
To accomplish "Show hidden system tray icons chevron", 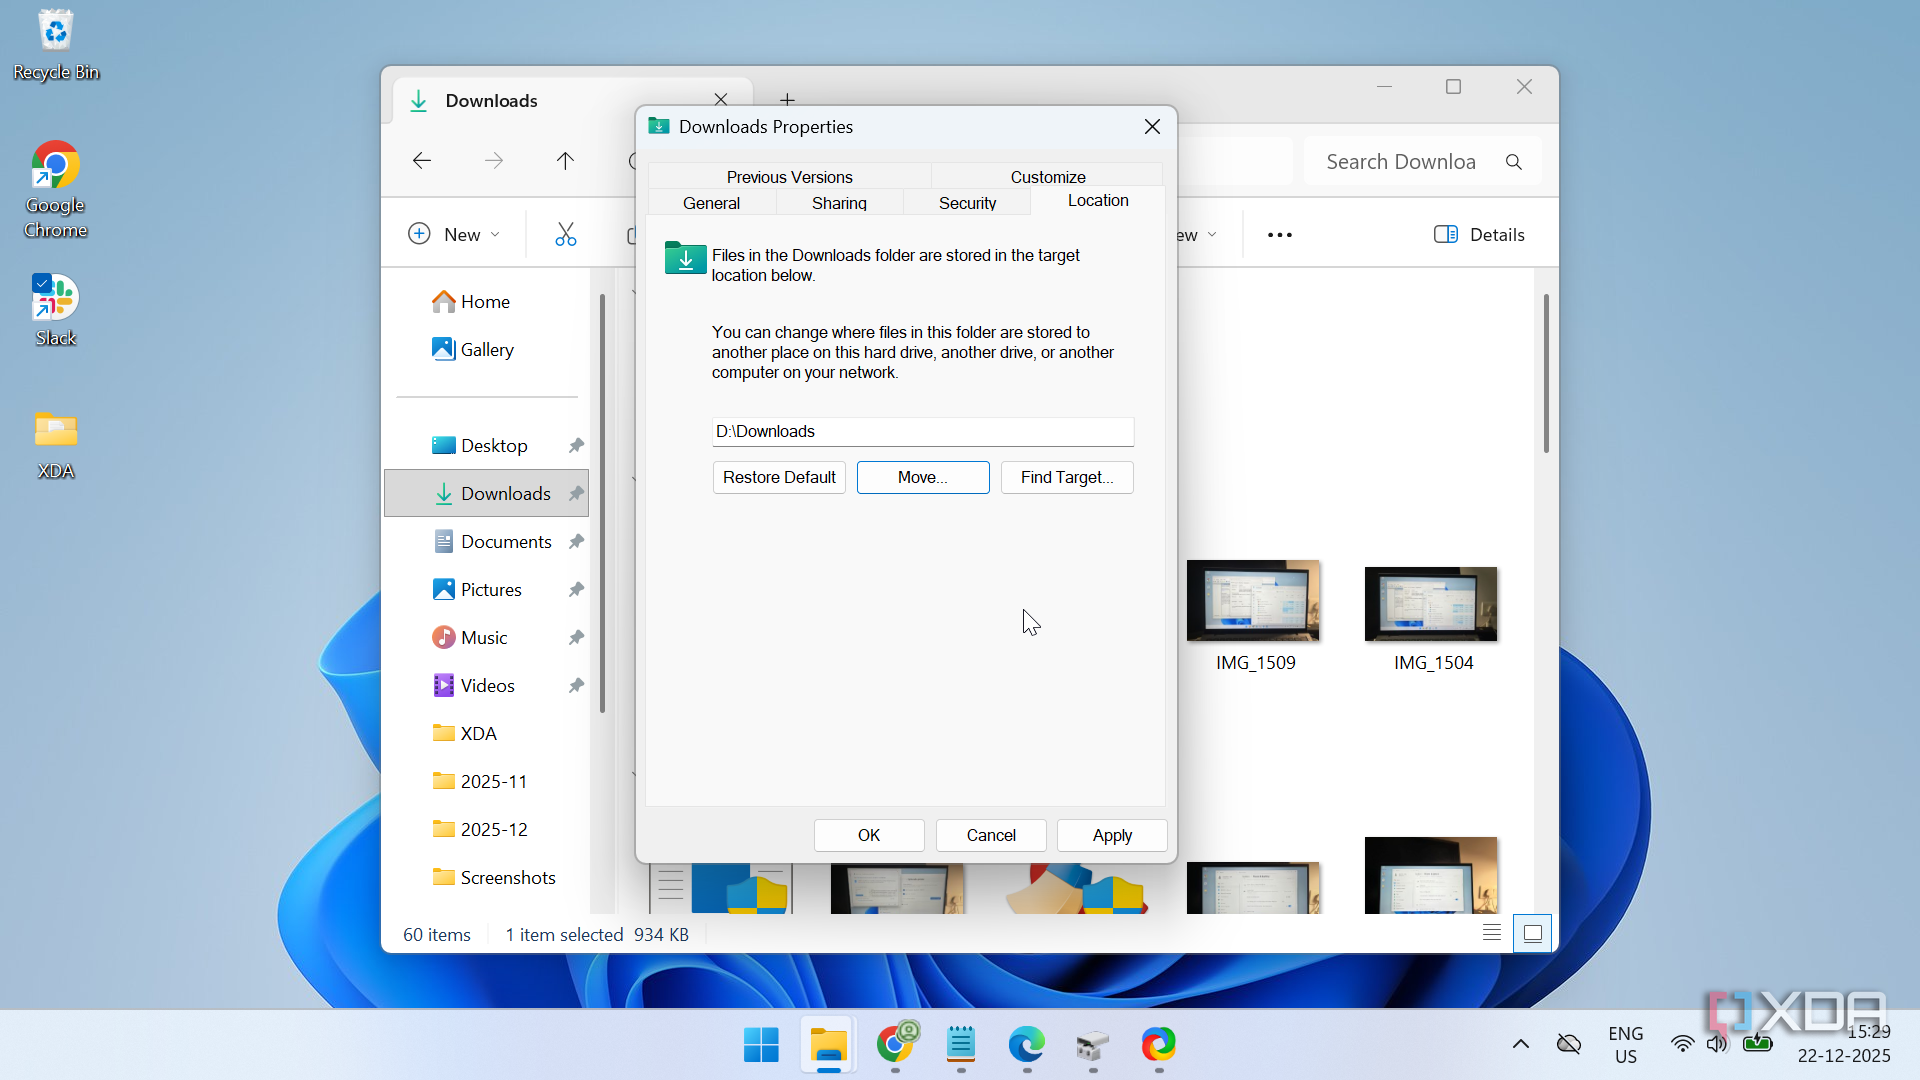I will click(x=1520, y=1044).
